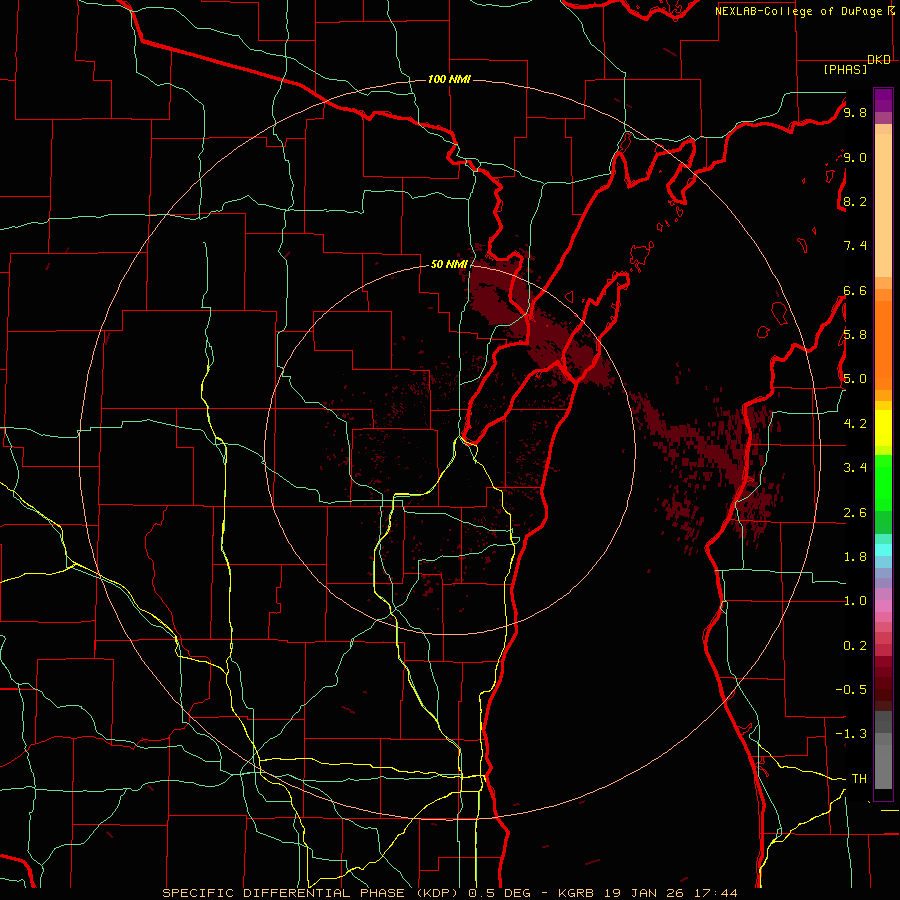Click the 7.4 scale value label

coord(855,246)
